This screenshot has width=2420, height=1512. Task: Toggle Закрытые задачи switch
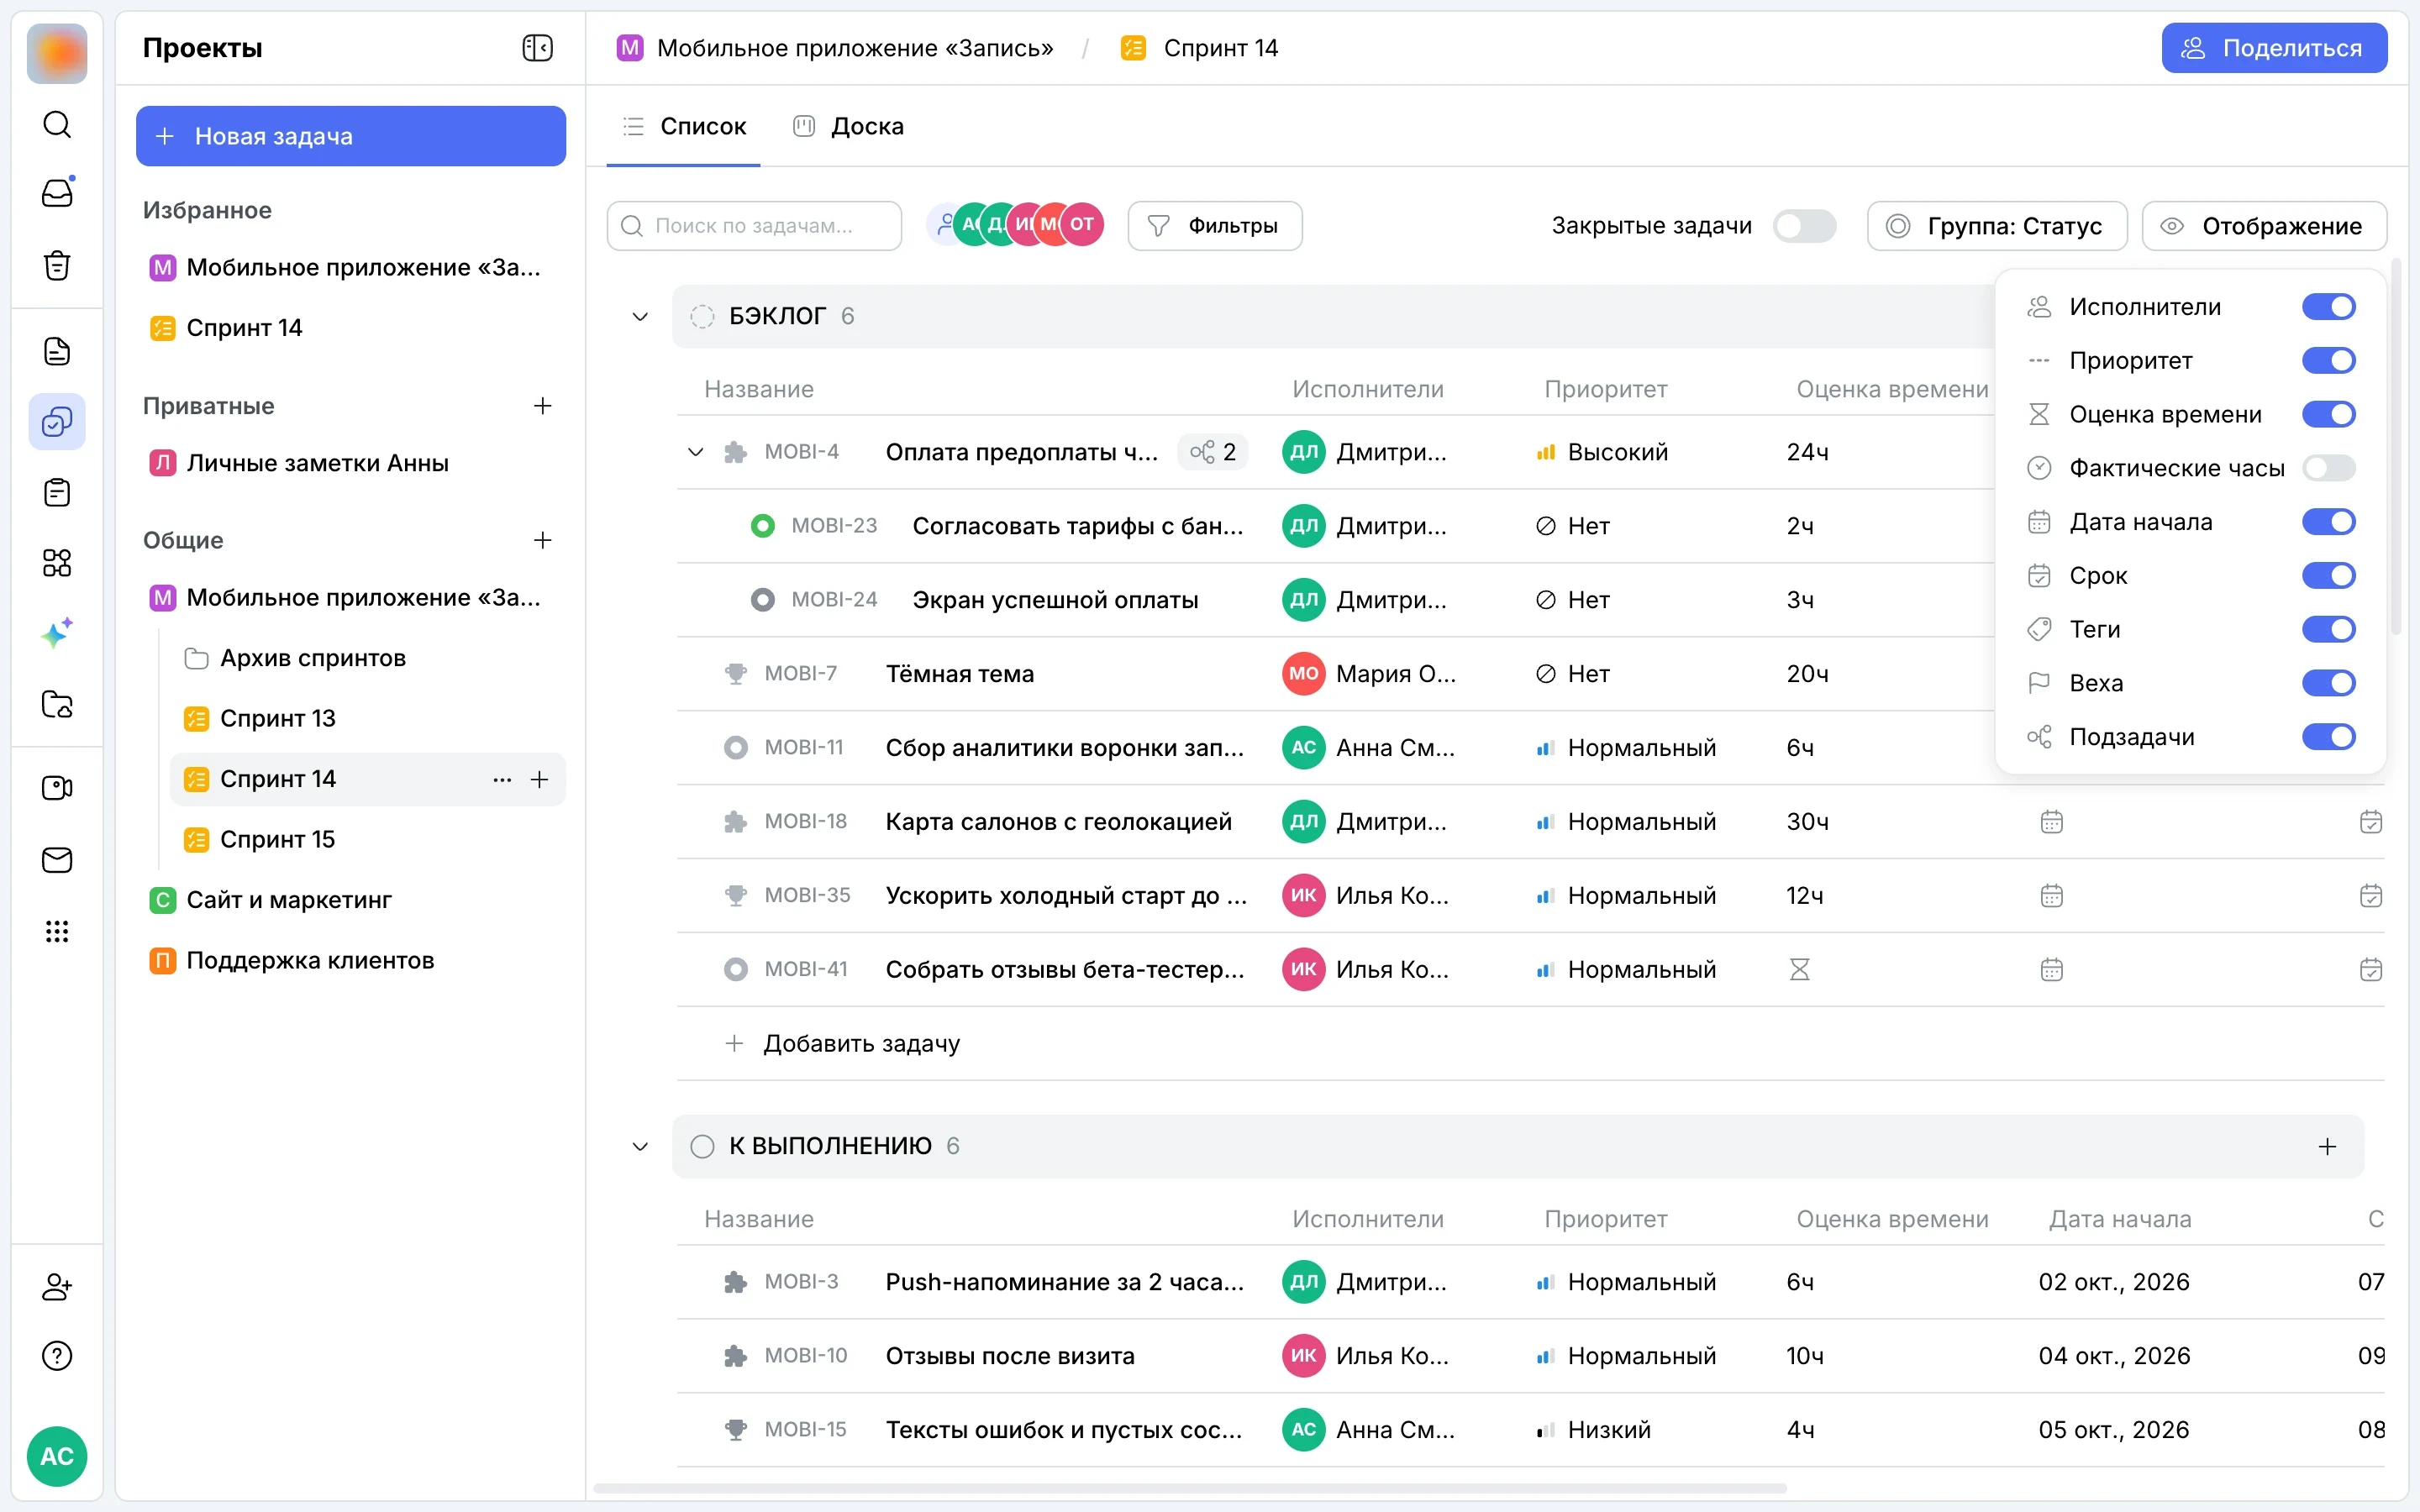coord(1805,226)
